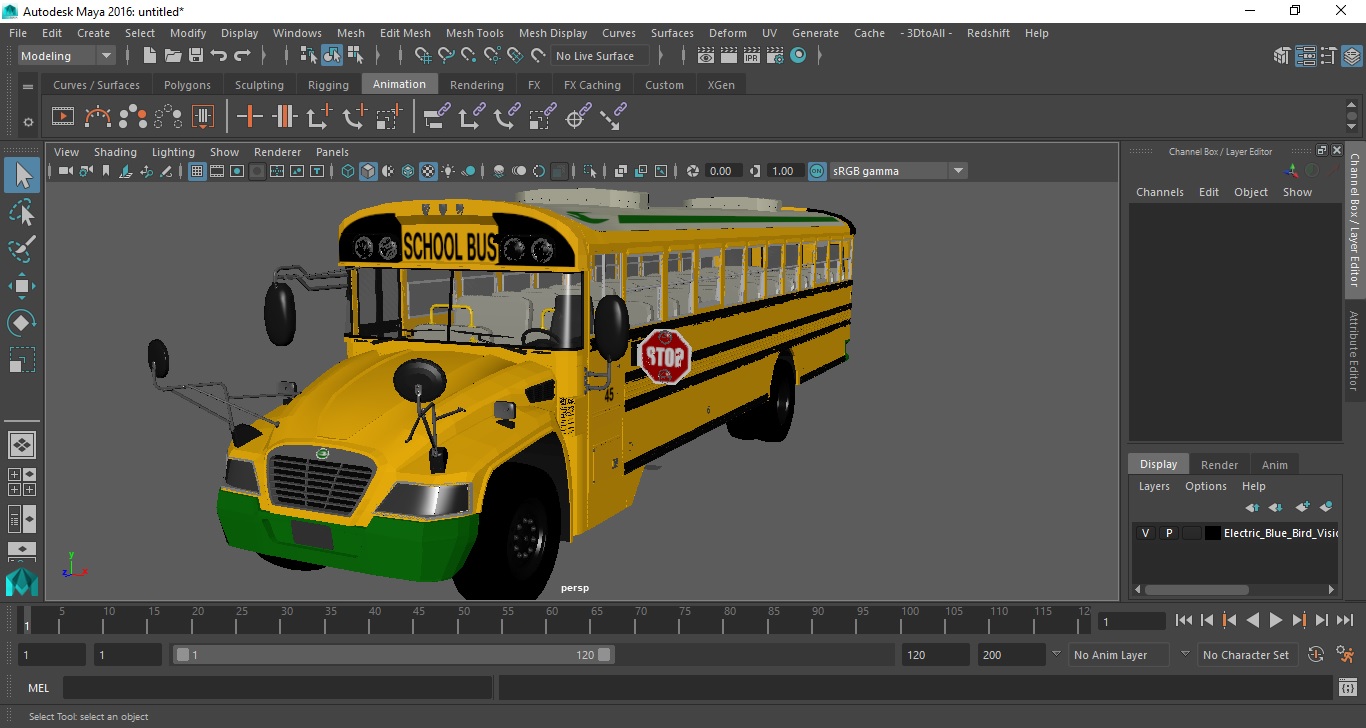
Task: Jump to the end of playback range
Action: [1344, 620]
